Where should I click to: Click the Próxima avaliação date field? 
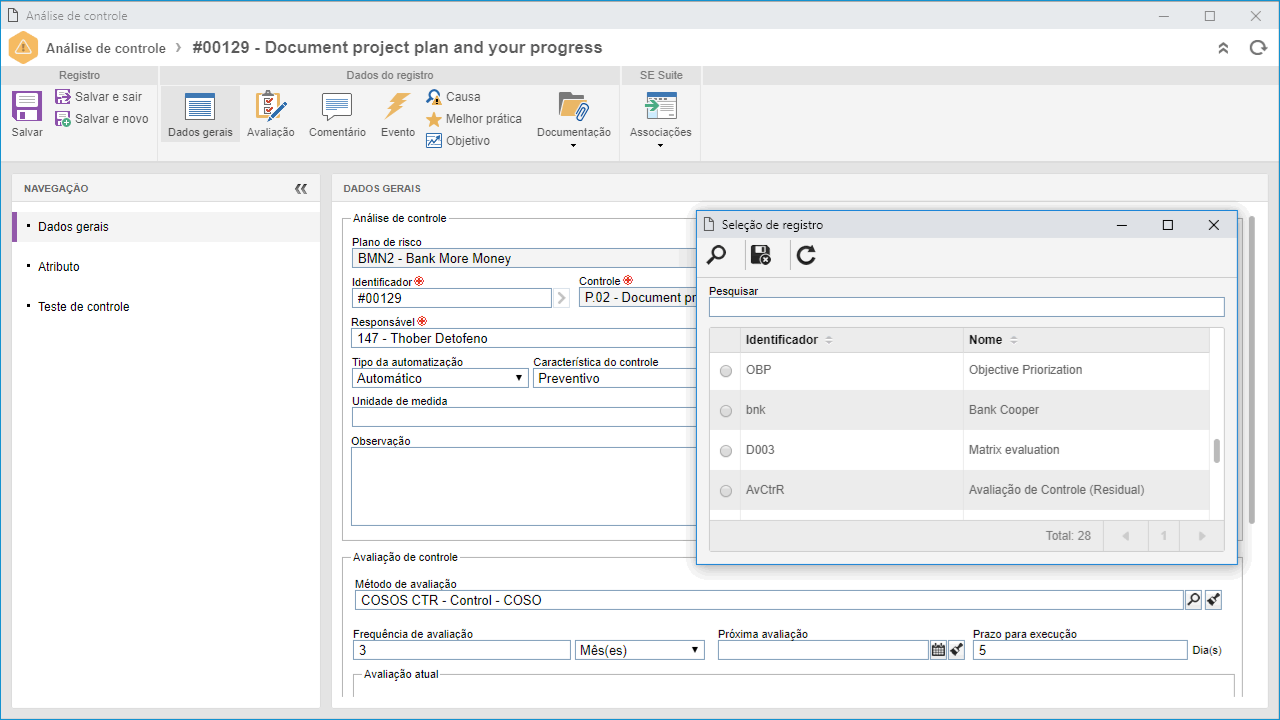[x=824, y=650]
